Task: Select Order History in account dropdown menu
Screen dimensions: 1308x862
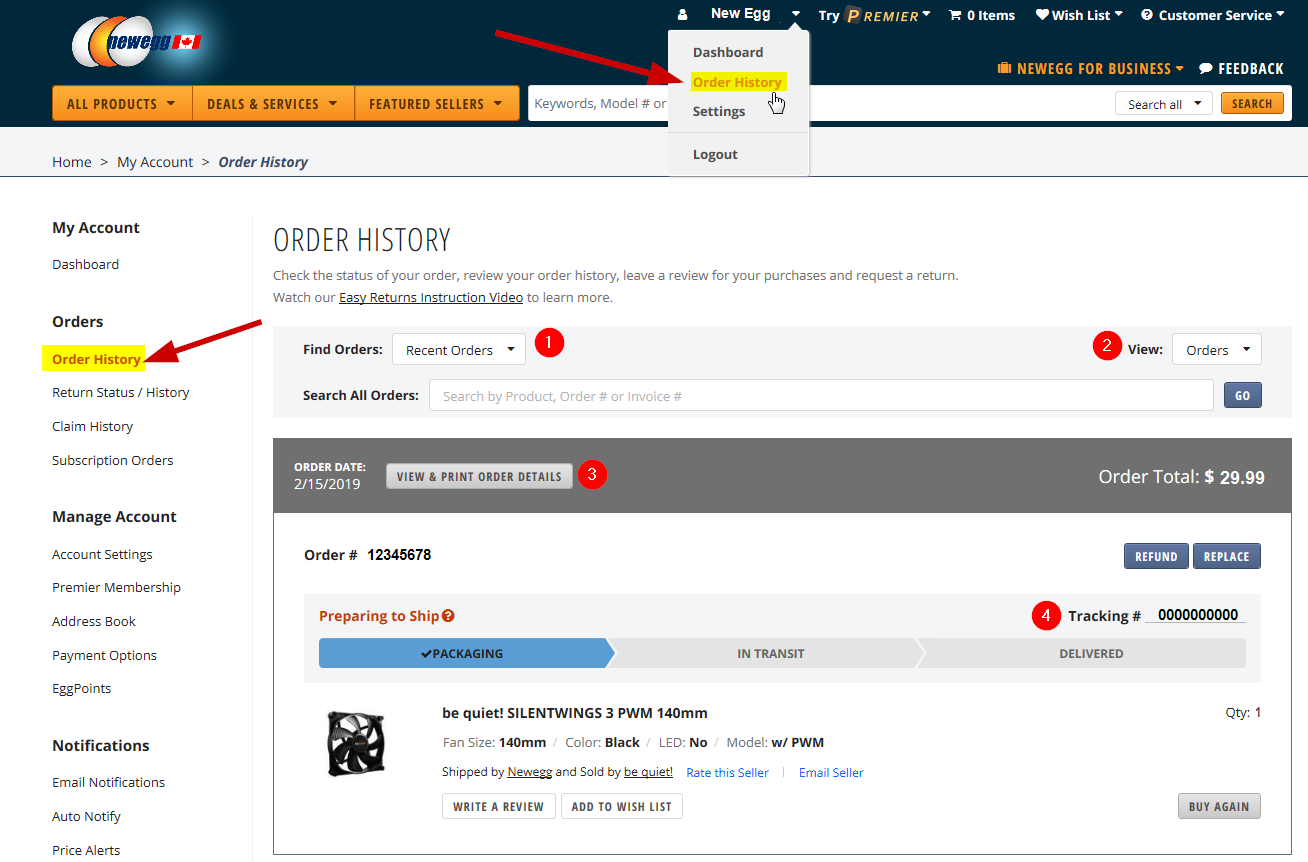Action: 738,82
